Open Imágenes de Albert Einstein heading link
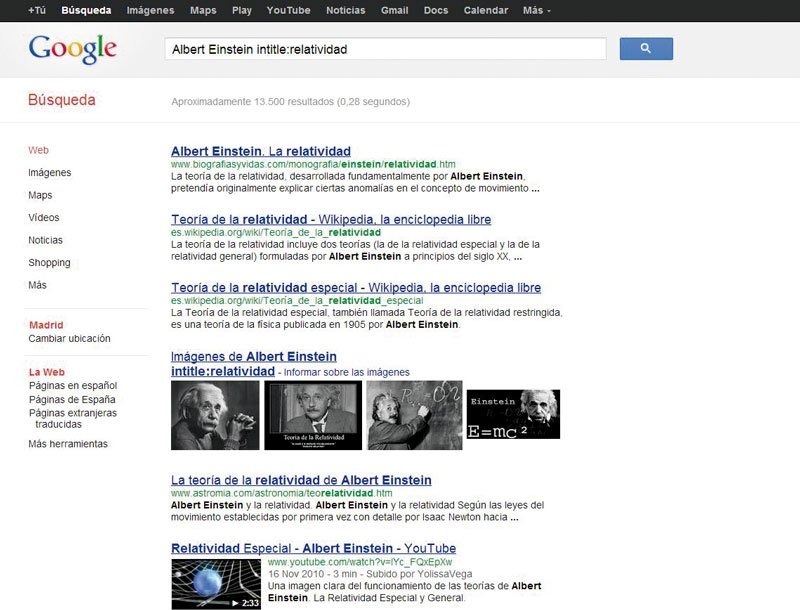 (254, 364)
